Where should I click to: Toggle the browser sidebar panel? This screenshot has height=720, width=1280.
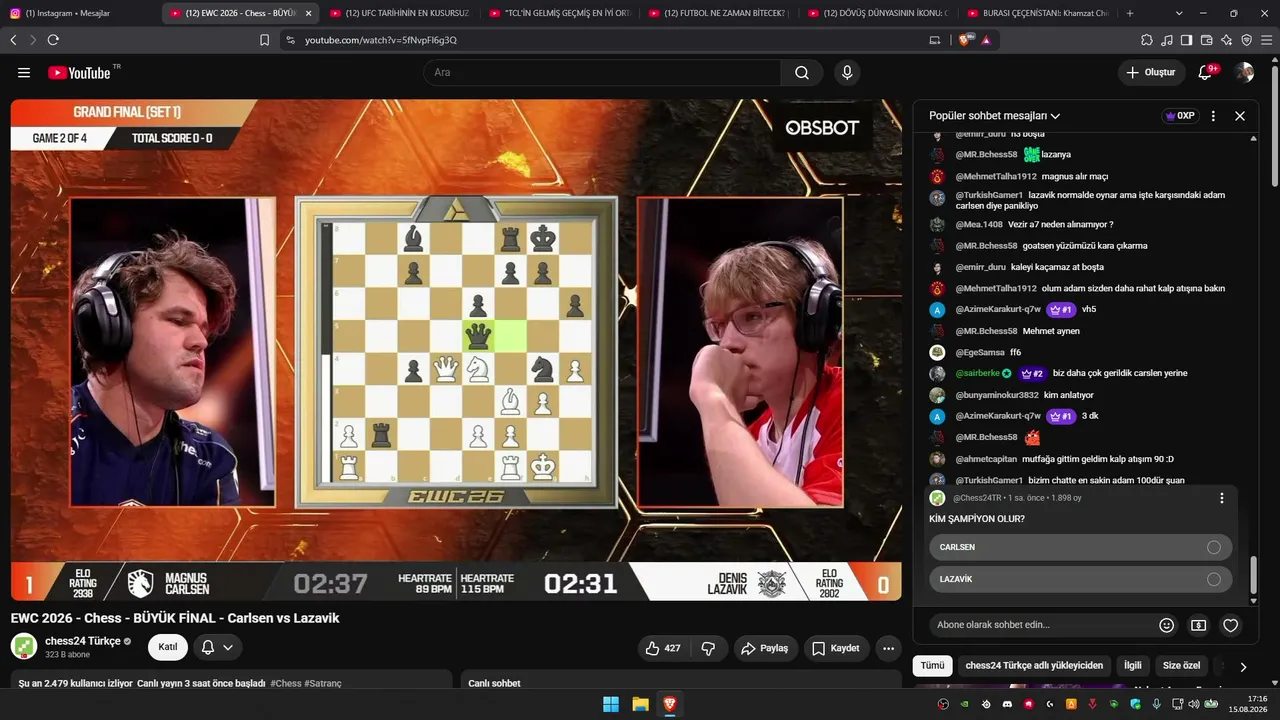[1186, 40]
